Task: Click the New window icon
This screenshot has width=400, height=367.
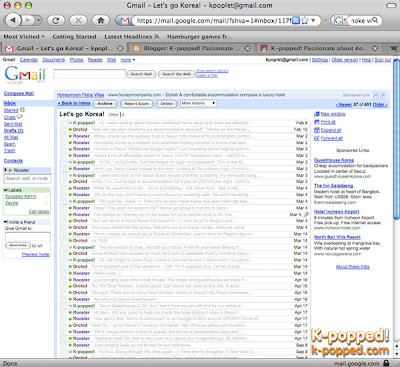Action: (x=317, y=114)
